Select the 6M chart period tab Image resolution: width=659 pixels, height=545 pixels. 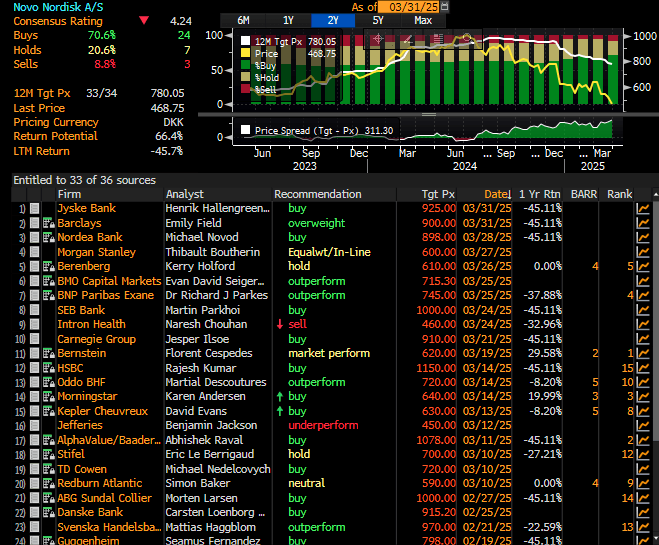coord(243,20)
